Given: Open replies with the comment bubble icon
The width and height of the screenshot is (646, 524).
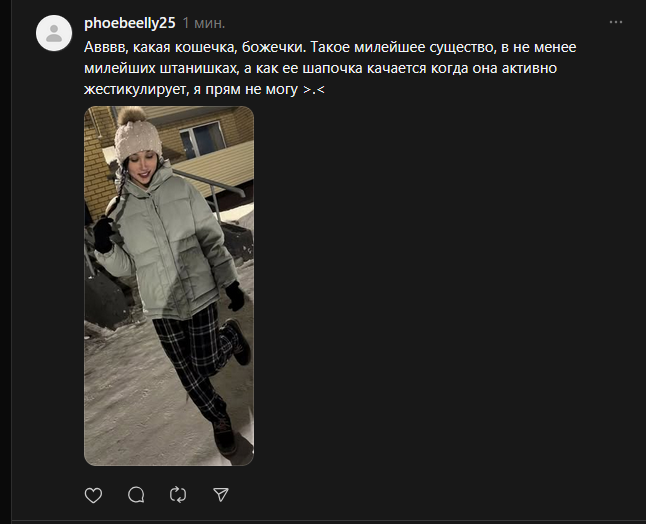Looking at the screenshot, I should click(136, 495).
